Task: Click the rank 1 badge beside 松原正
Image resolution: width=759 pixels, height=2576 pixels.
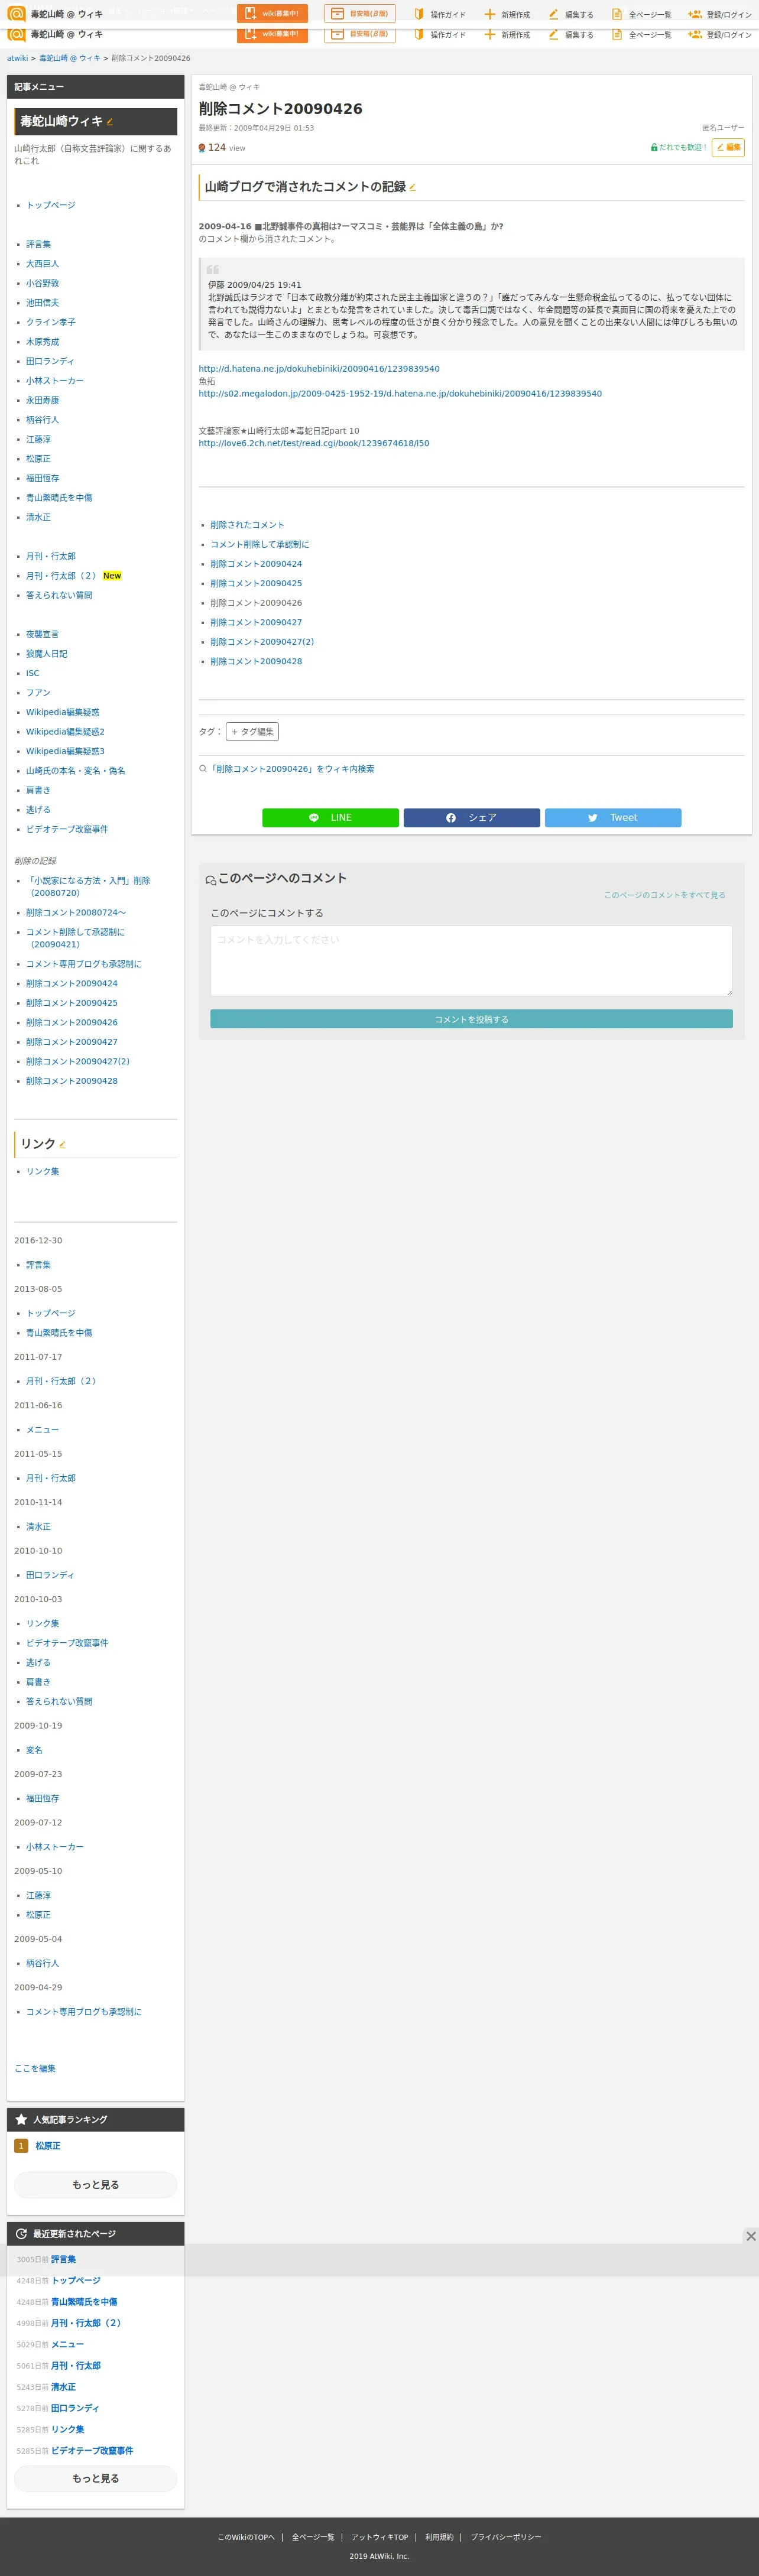Action: 21,2146
